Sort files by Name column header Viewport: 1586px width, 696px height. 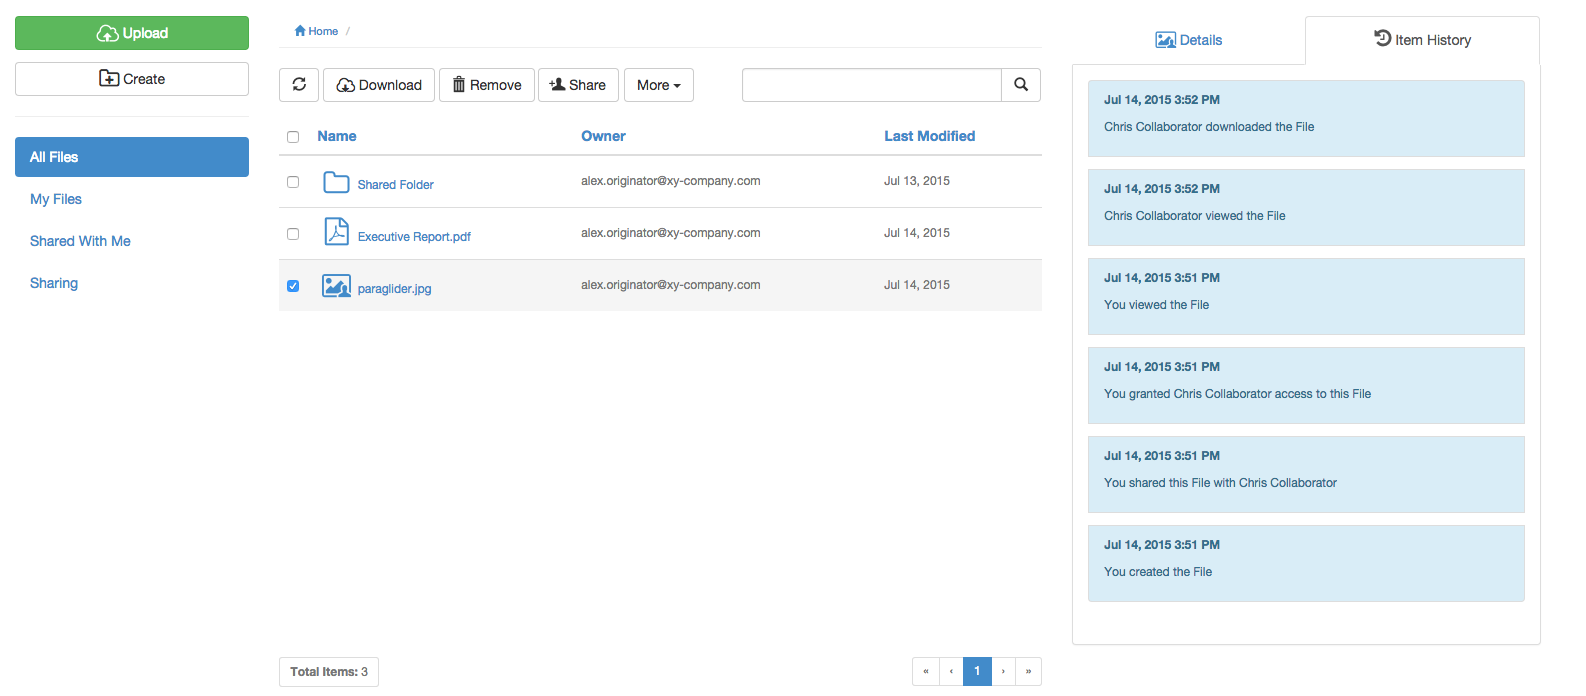pyautogui.click(x=337, y=136)
